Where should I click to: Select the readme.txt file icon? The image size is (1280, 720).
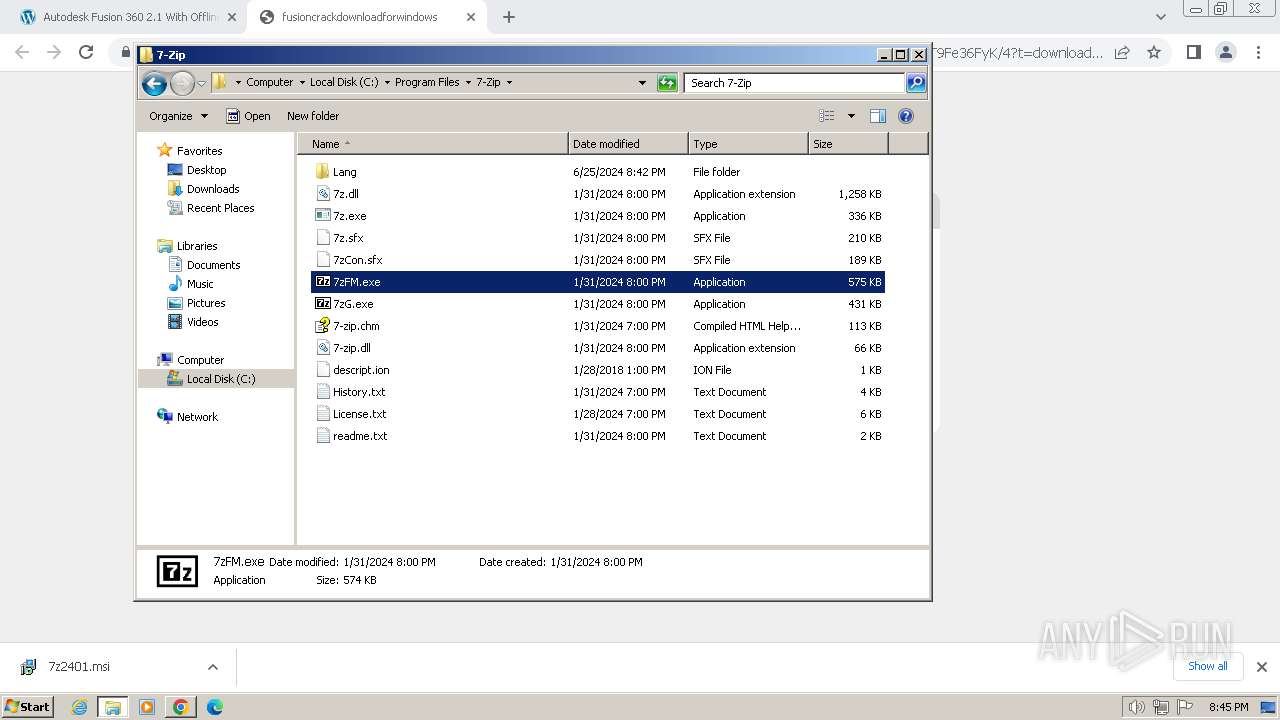pos(322,436)
